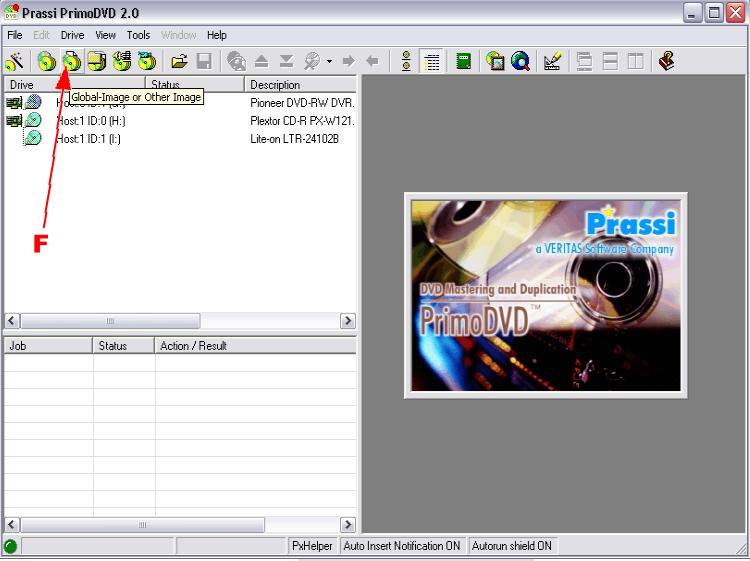Click the magnifier globe search icon

520,61
